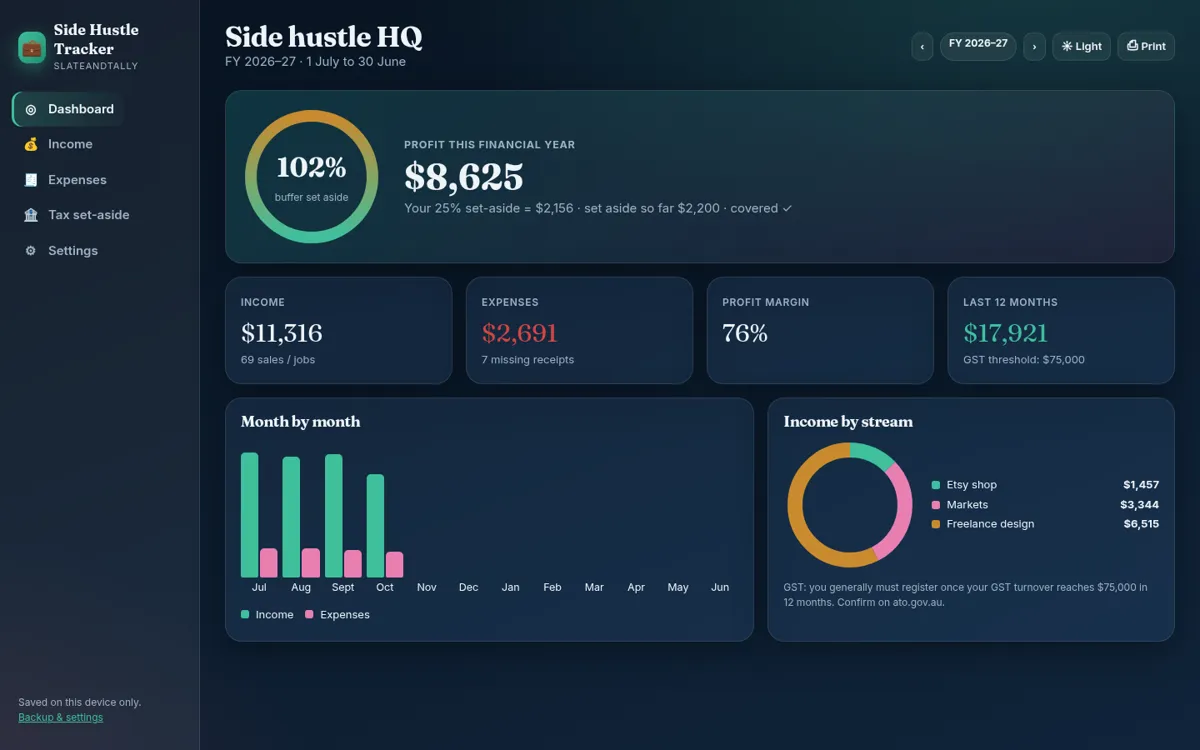Screen dimensions: 1200x750
Task: Click the October expenses bar
Action: 395,565
